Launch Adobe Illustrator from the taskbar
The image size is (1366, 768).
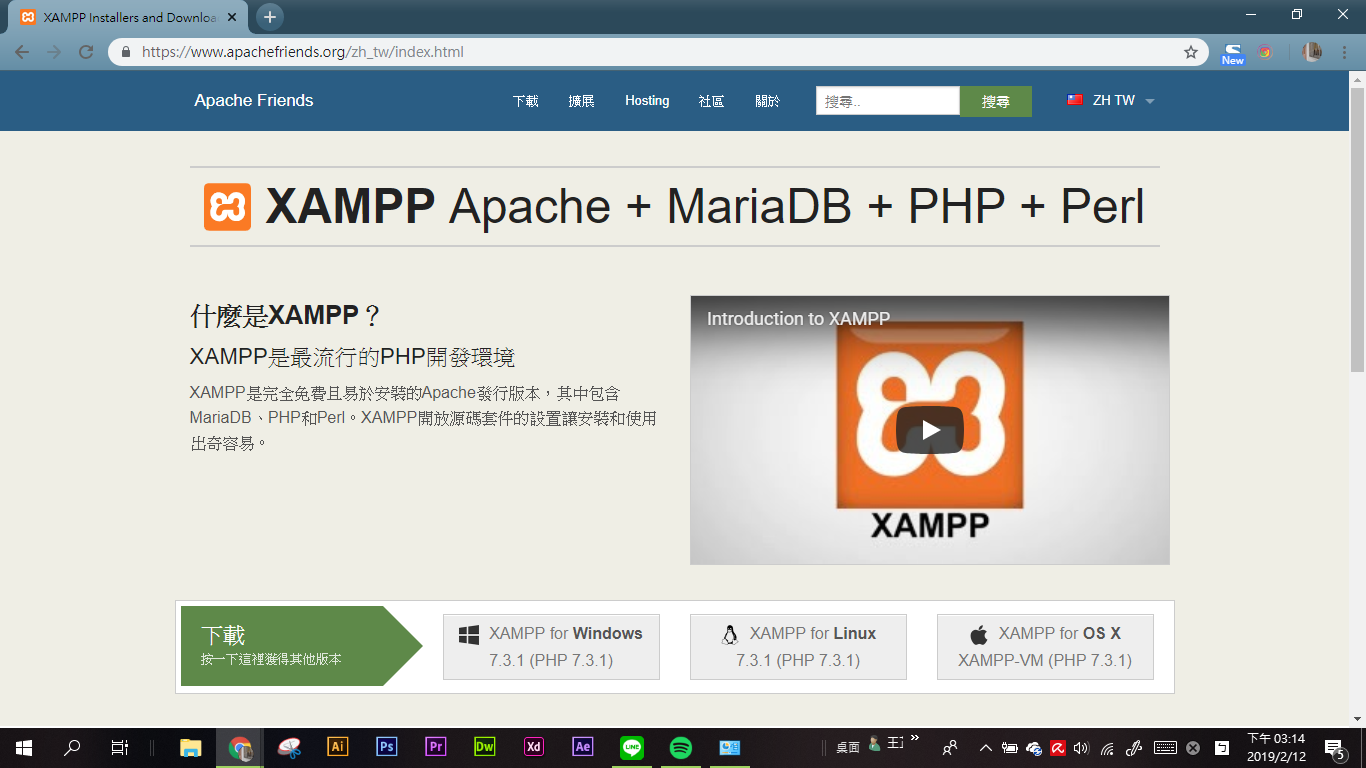pos(338,747)
